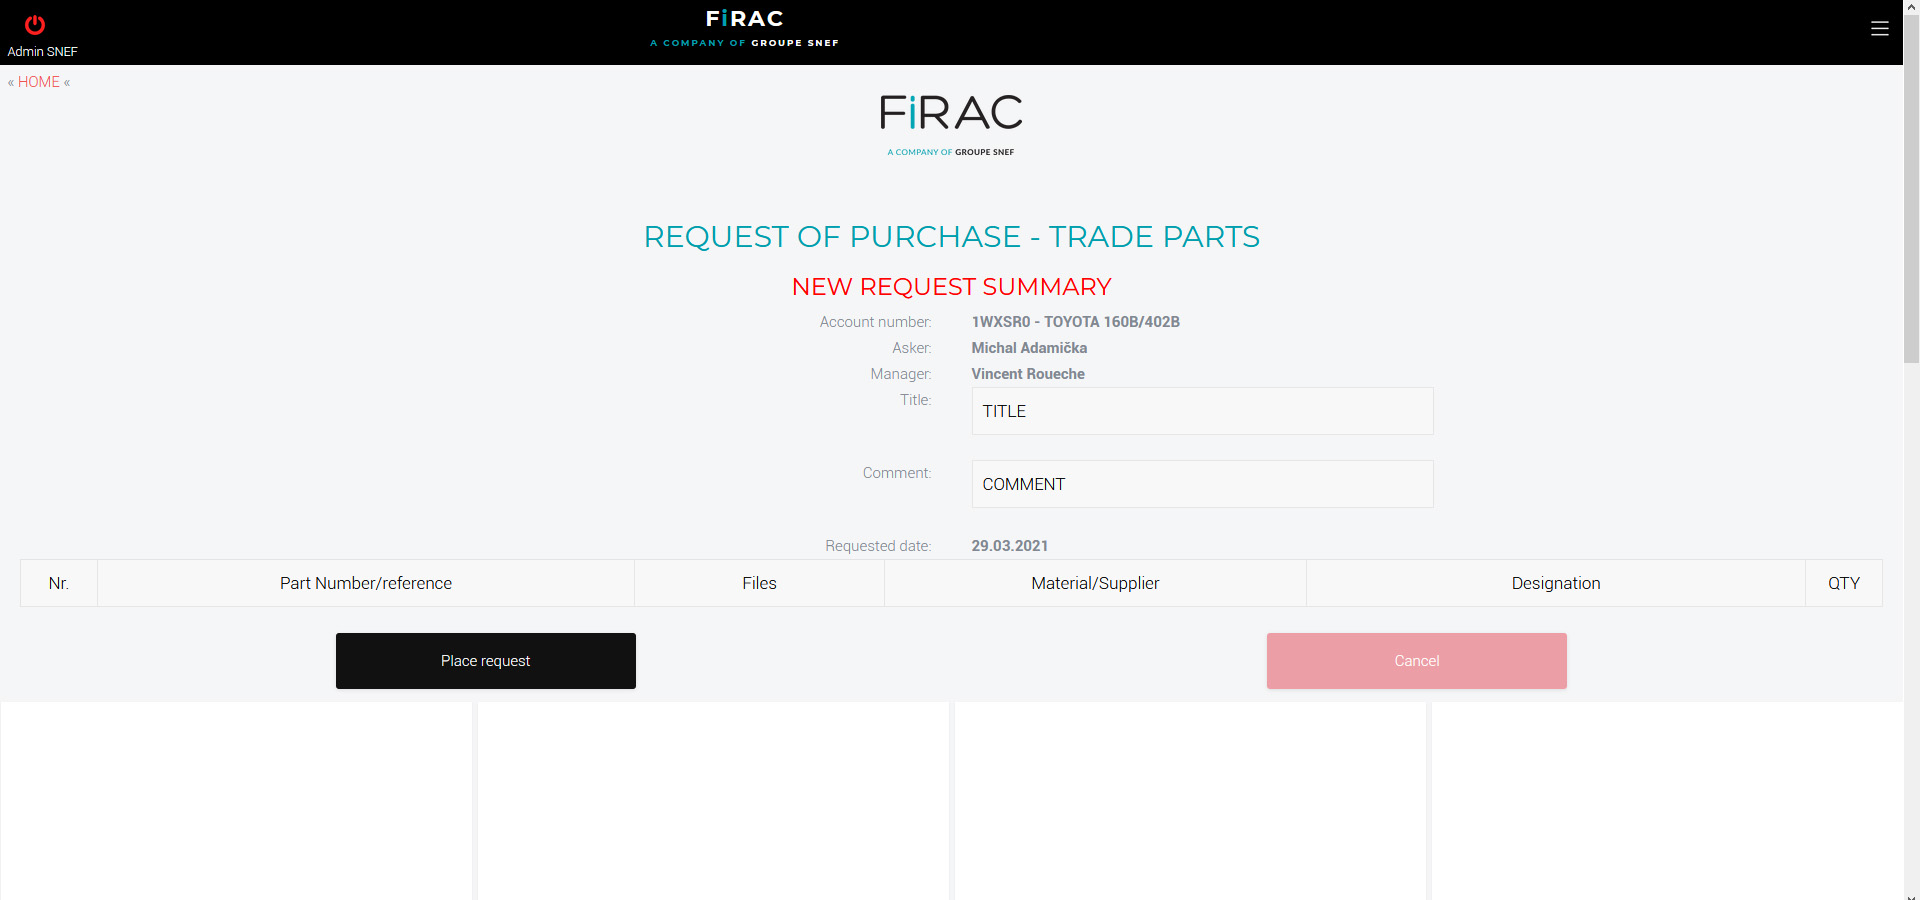Viewport: 1920px width, 900px height.
Task: Click the scrollbar down arrow
Action: point(1911,895)
